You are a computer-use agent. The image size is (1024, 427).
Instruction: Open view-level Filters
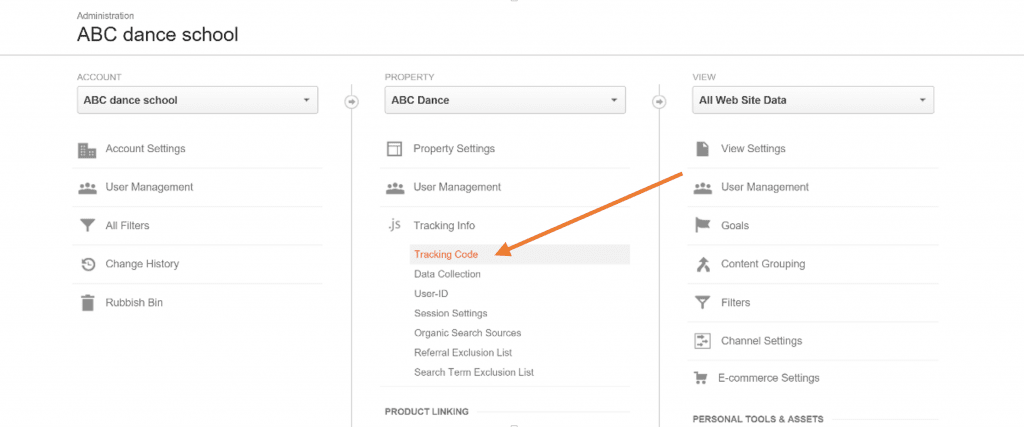tap(735, 303)
